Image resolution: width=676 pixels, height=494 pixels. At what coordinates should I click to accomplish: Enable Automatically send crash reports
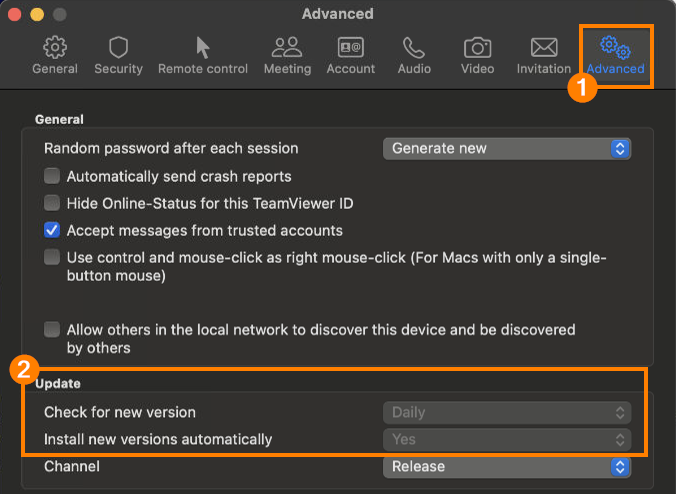(52, 176)
